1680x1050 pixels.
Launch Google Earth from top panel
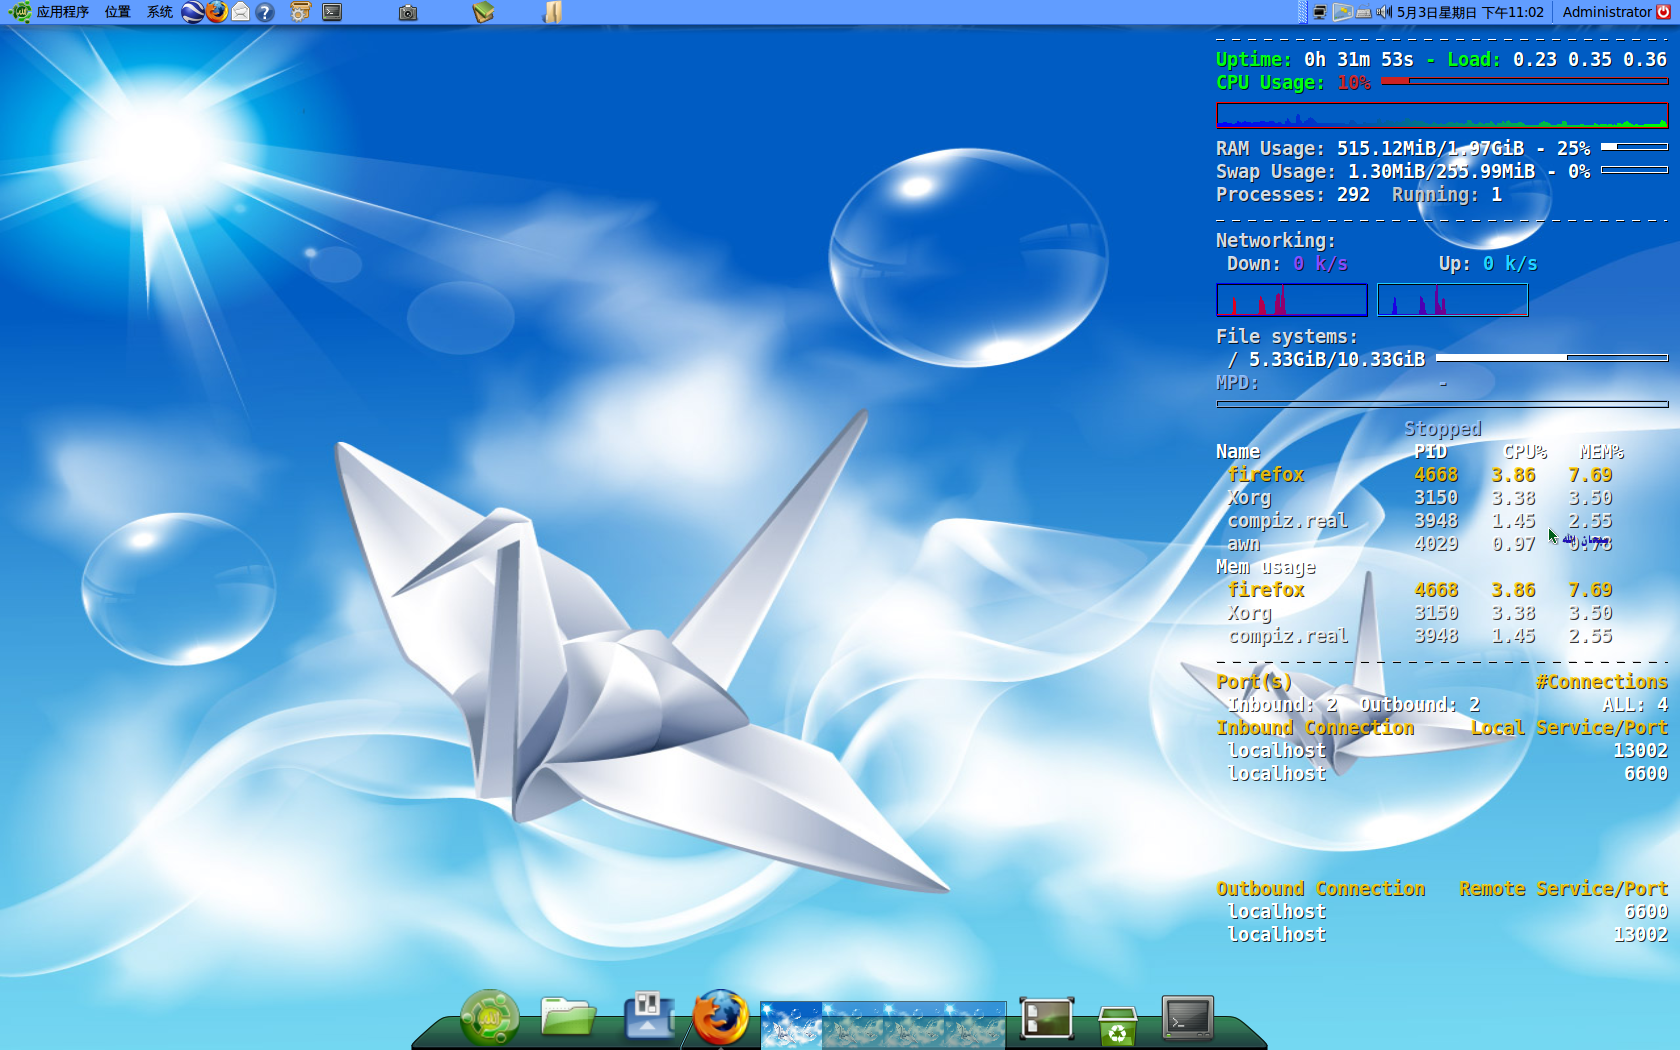pos(193,12)
